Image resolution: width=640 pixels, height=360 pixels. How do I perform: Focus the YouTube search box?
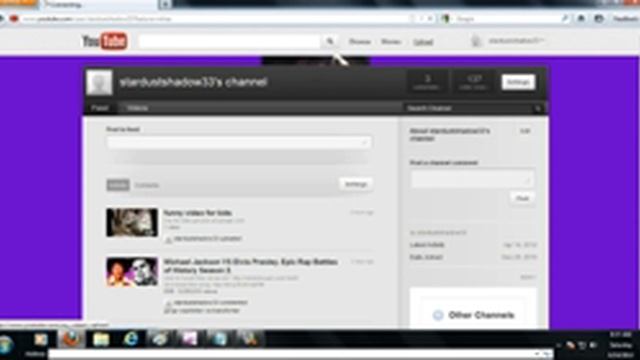click(230, 41)
